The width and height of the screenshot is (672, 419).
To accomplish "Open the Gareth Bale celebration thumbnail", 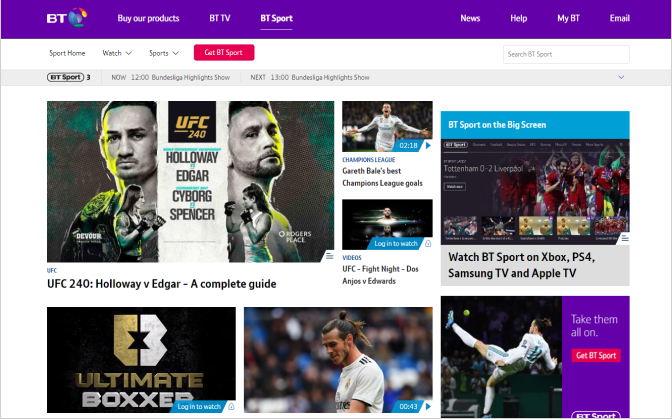I will point(387,126).
